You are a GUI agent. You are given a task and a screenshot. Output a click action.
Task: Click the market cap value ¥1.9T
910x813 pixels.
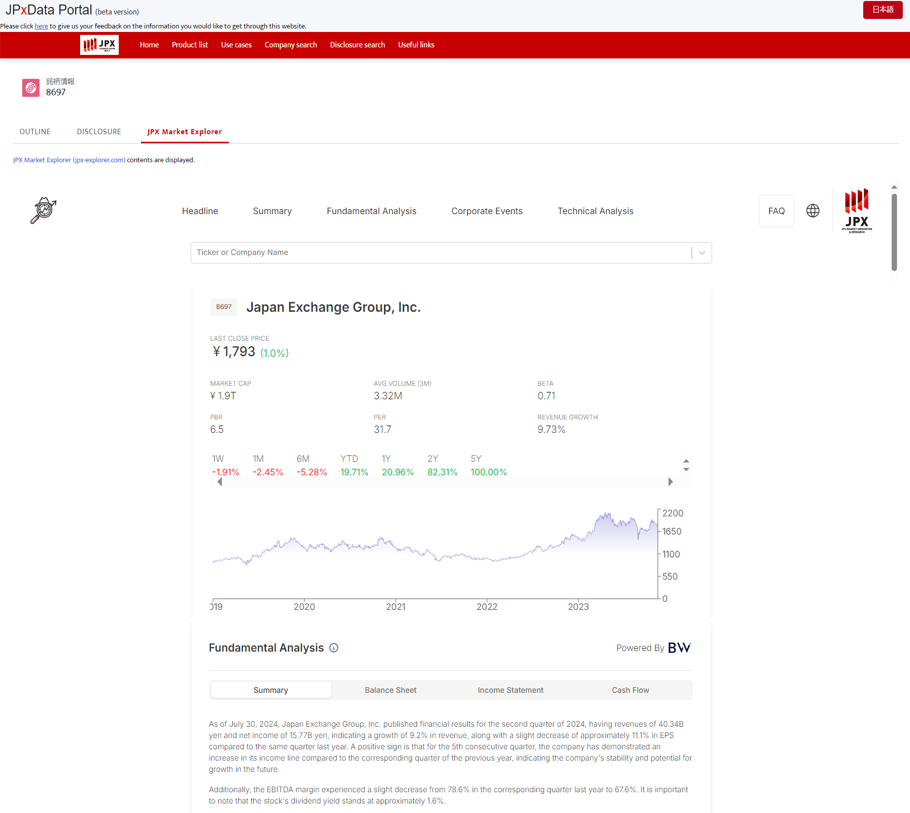pyautogui.click(x=223, y=396)
